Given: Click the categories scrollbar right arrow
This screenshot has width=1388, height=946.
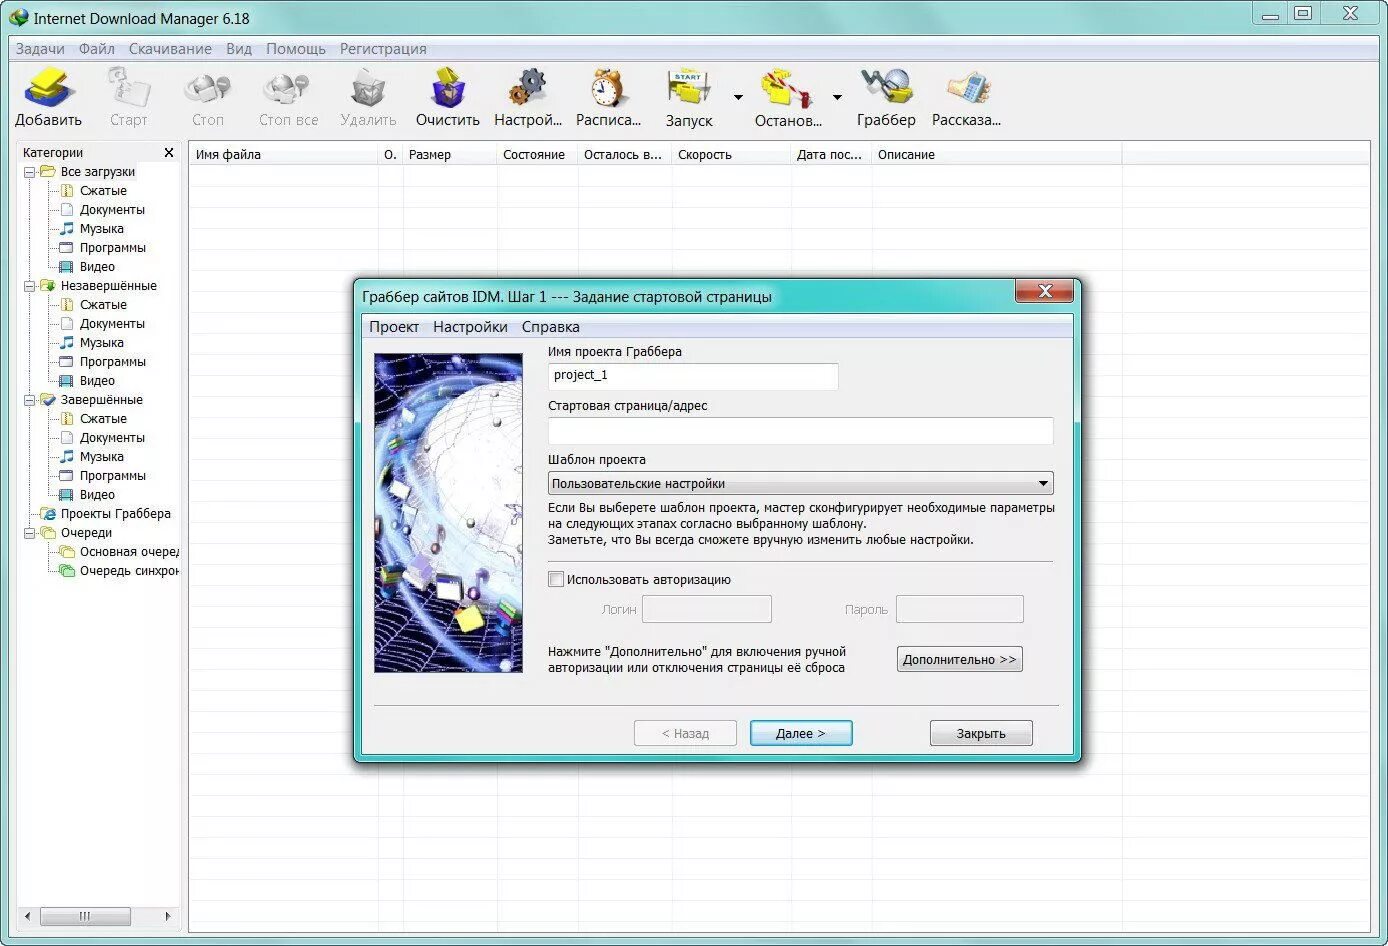Looking at the screenshot, I should [x=168, y=916].
